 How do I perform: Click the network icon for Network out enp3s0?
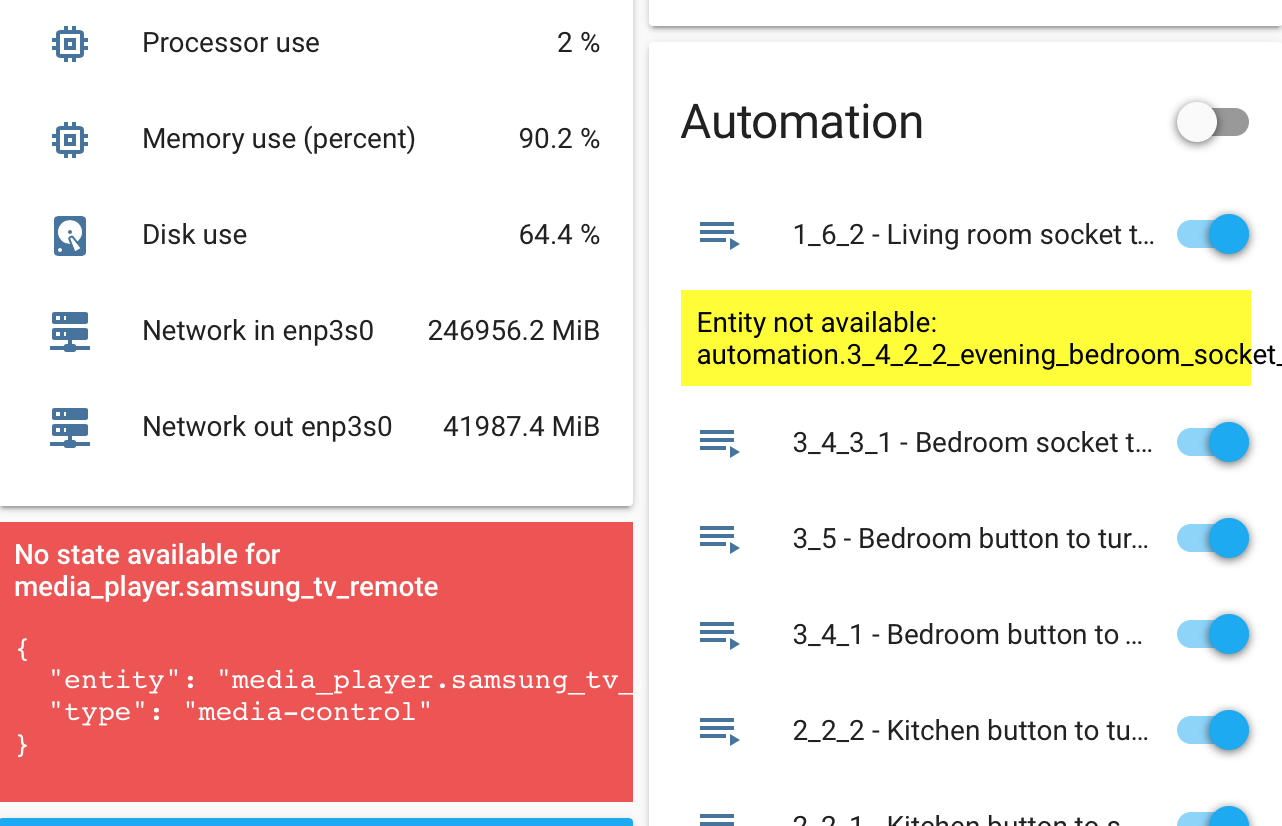pos(69,427)
